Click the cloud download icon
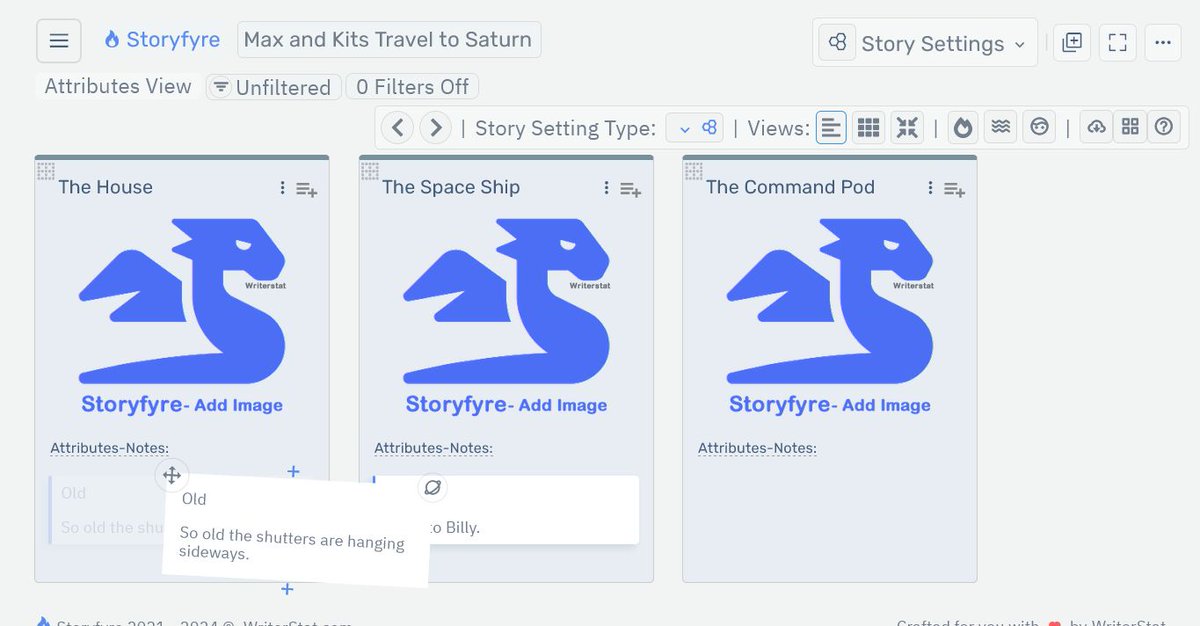This screenshot has width=1200, height=626. pos(1096,128)
